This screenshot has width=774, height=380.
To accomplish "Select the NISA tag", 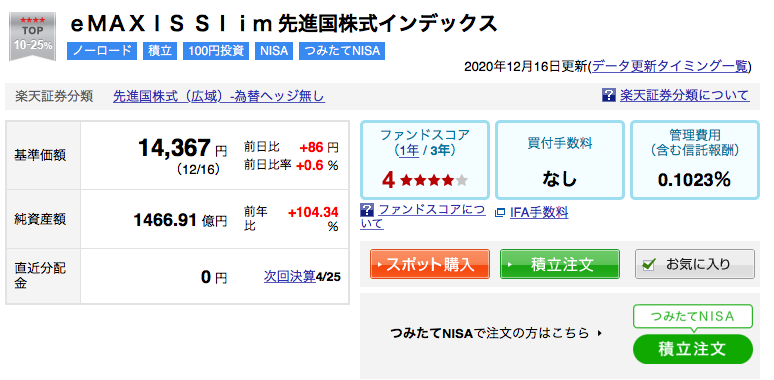I will click(274, 51).
